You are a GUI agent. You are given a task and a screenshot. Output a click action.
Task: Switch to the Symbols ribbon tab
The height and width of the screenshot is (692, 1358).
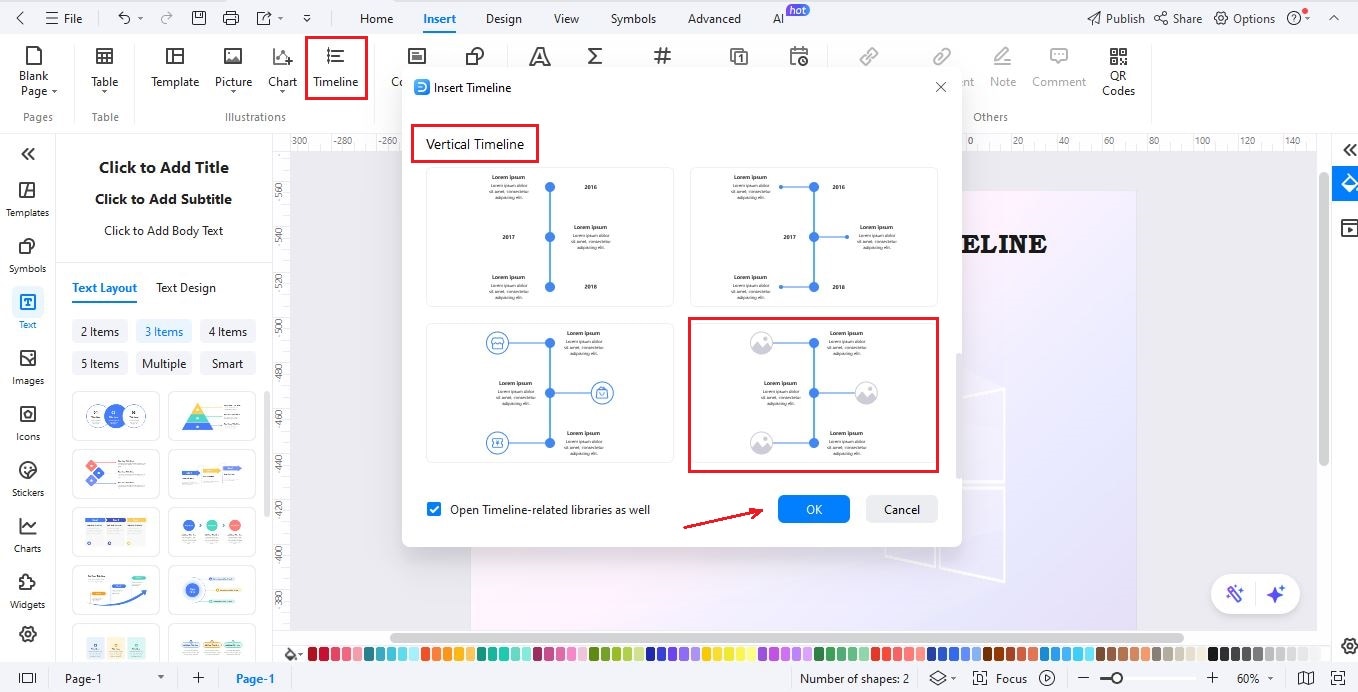click(x=633, y=18)
